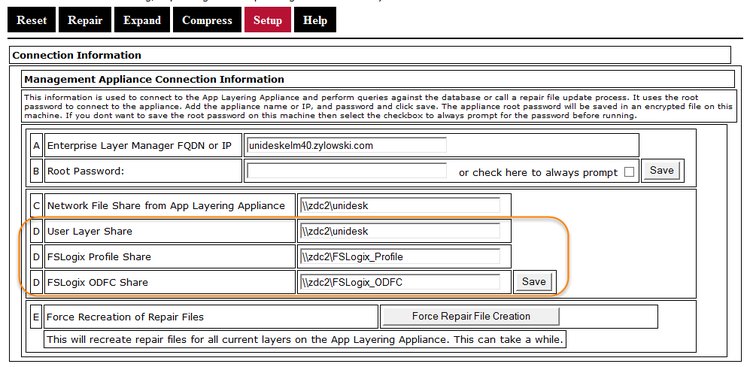Click the letter B row marker
The image size is (750, 367).
36,171
